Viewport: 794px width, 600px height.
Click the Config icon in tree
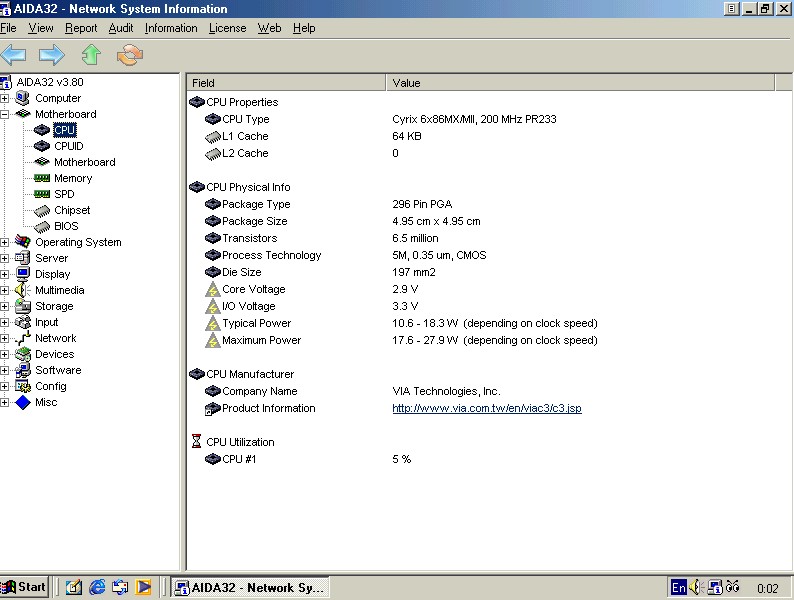tap(23, 386)
